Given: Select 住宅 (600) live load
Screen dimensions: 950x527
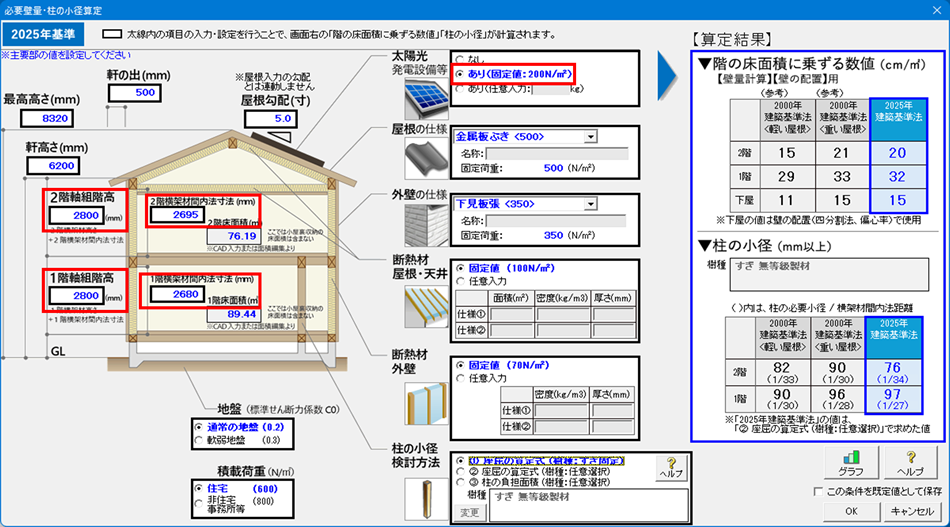Looking at the screenshot, I should tap(198, 488).
